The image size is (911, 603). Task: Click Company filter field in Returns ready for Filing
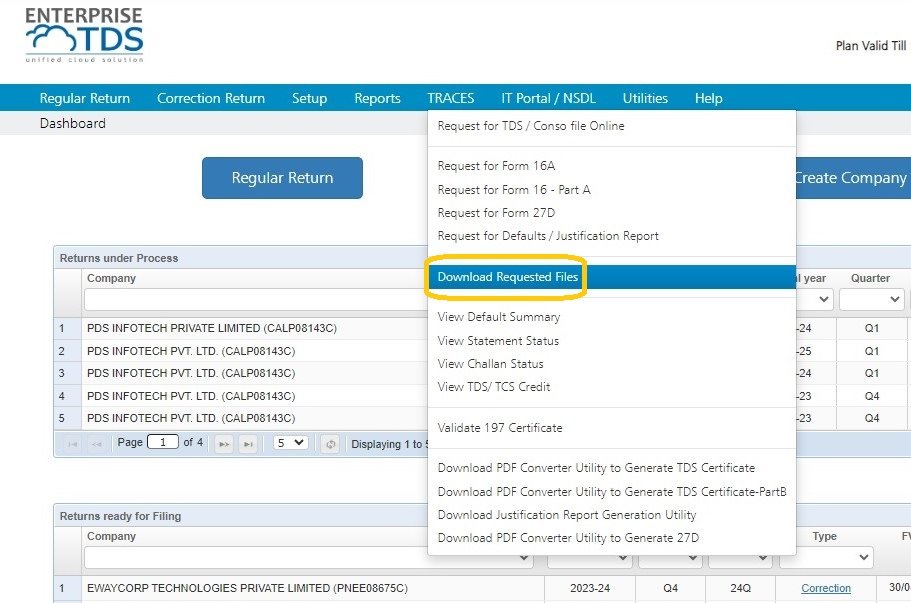308,558
